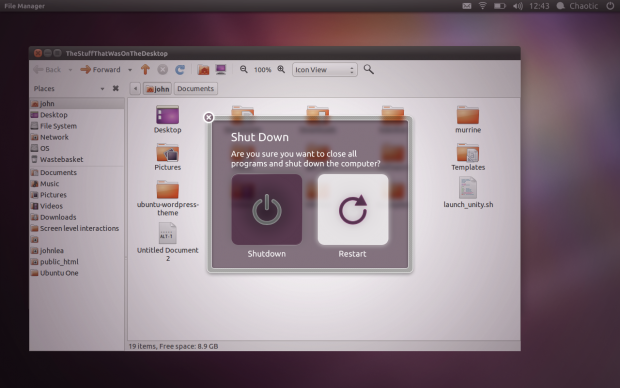Viewport: 620px width, 388px height.
Task: Go Back in the file manager toolbar
Action: 47,70
